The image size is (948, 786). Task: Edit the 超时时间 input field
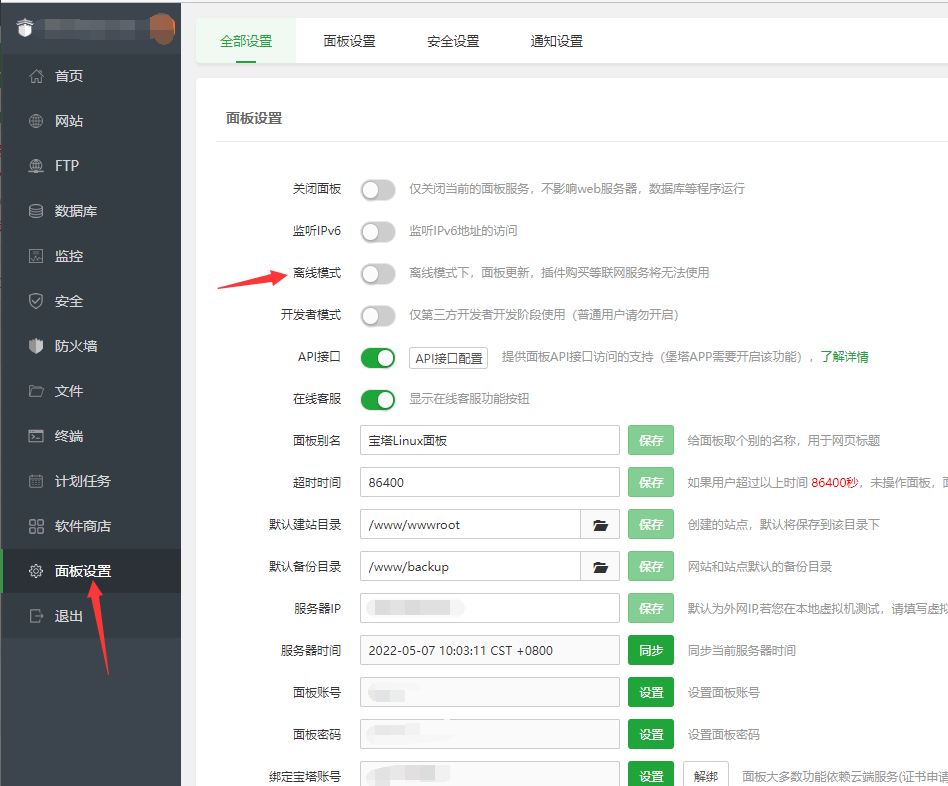(490, 482)
